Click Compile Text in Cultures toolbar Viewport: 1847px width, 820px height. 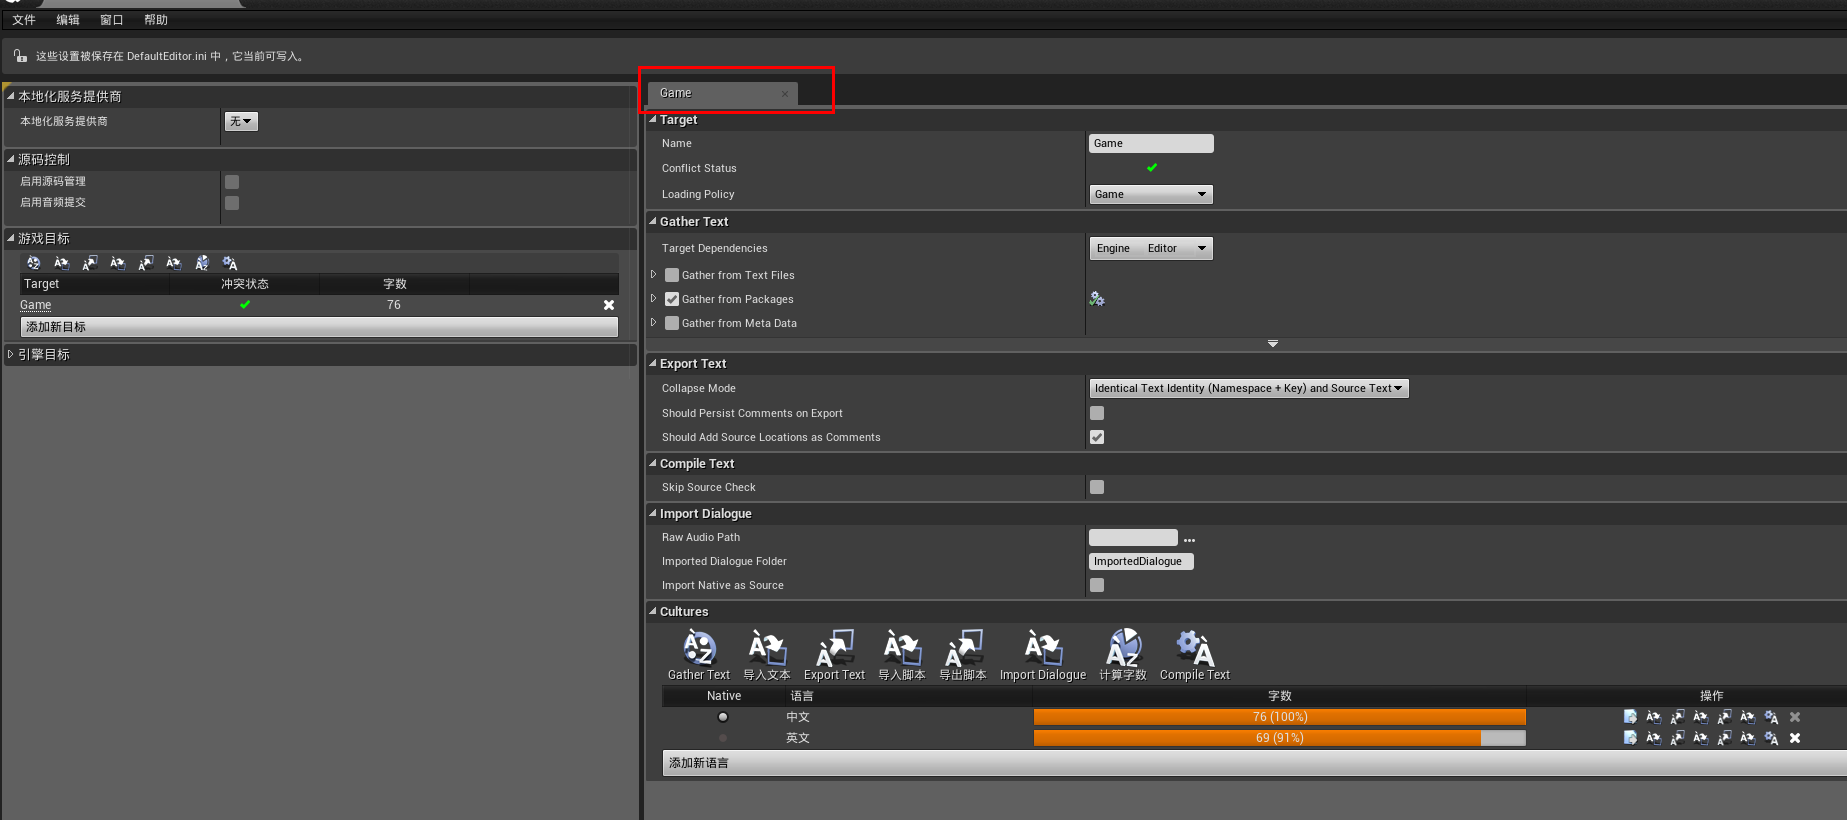(x=1195, y=655)
